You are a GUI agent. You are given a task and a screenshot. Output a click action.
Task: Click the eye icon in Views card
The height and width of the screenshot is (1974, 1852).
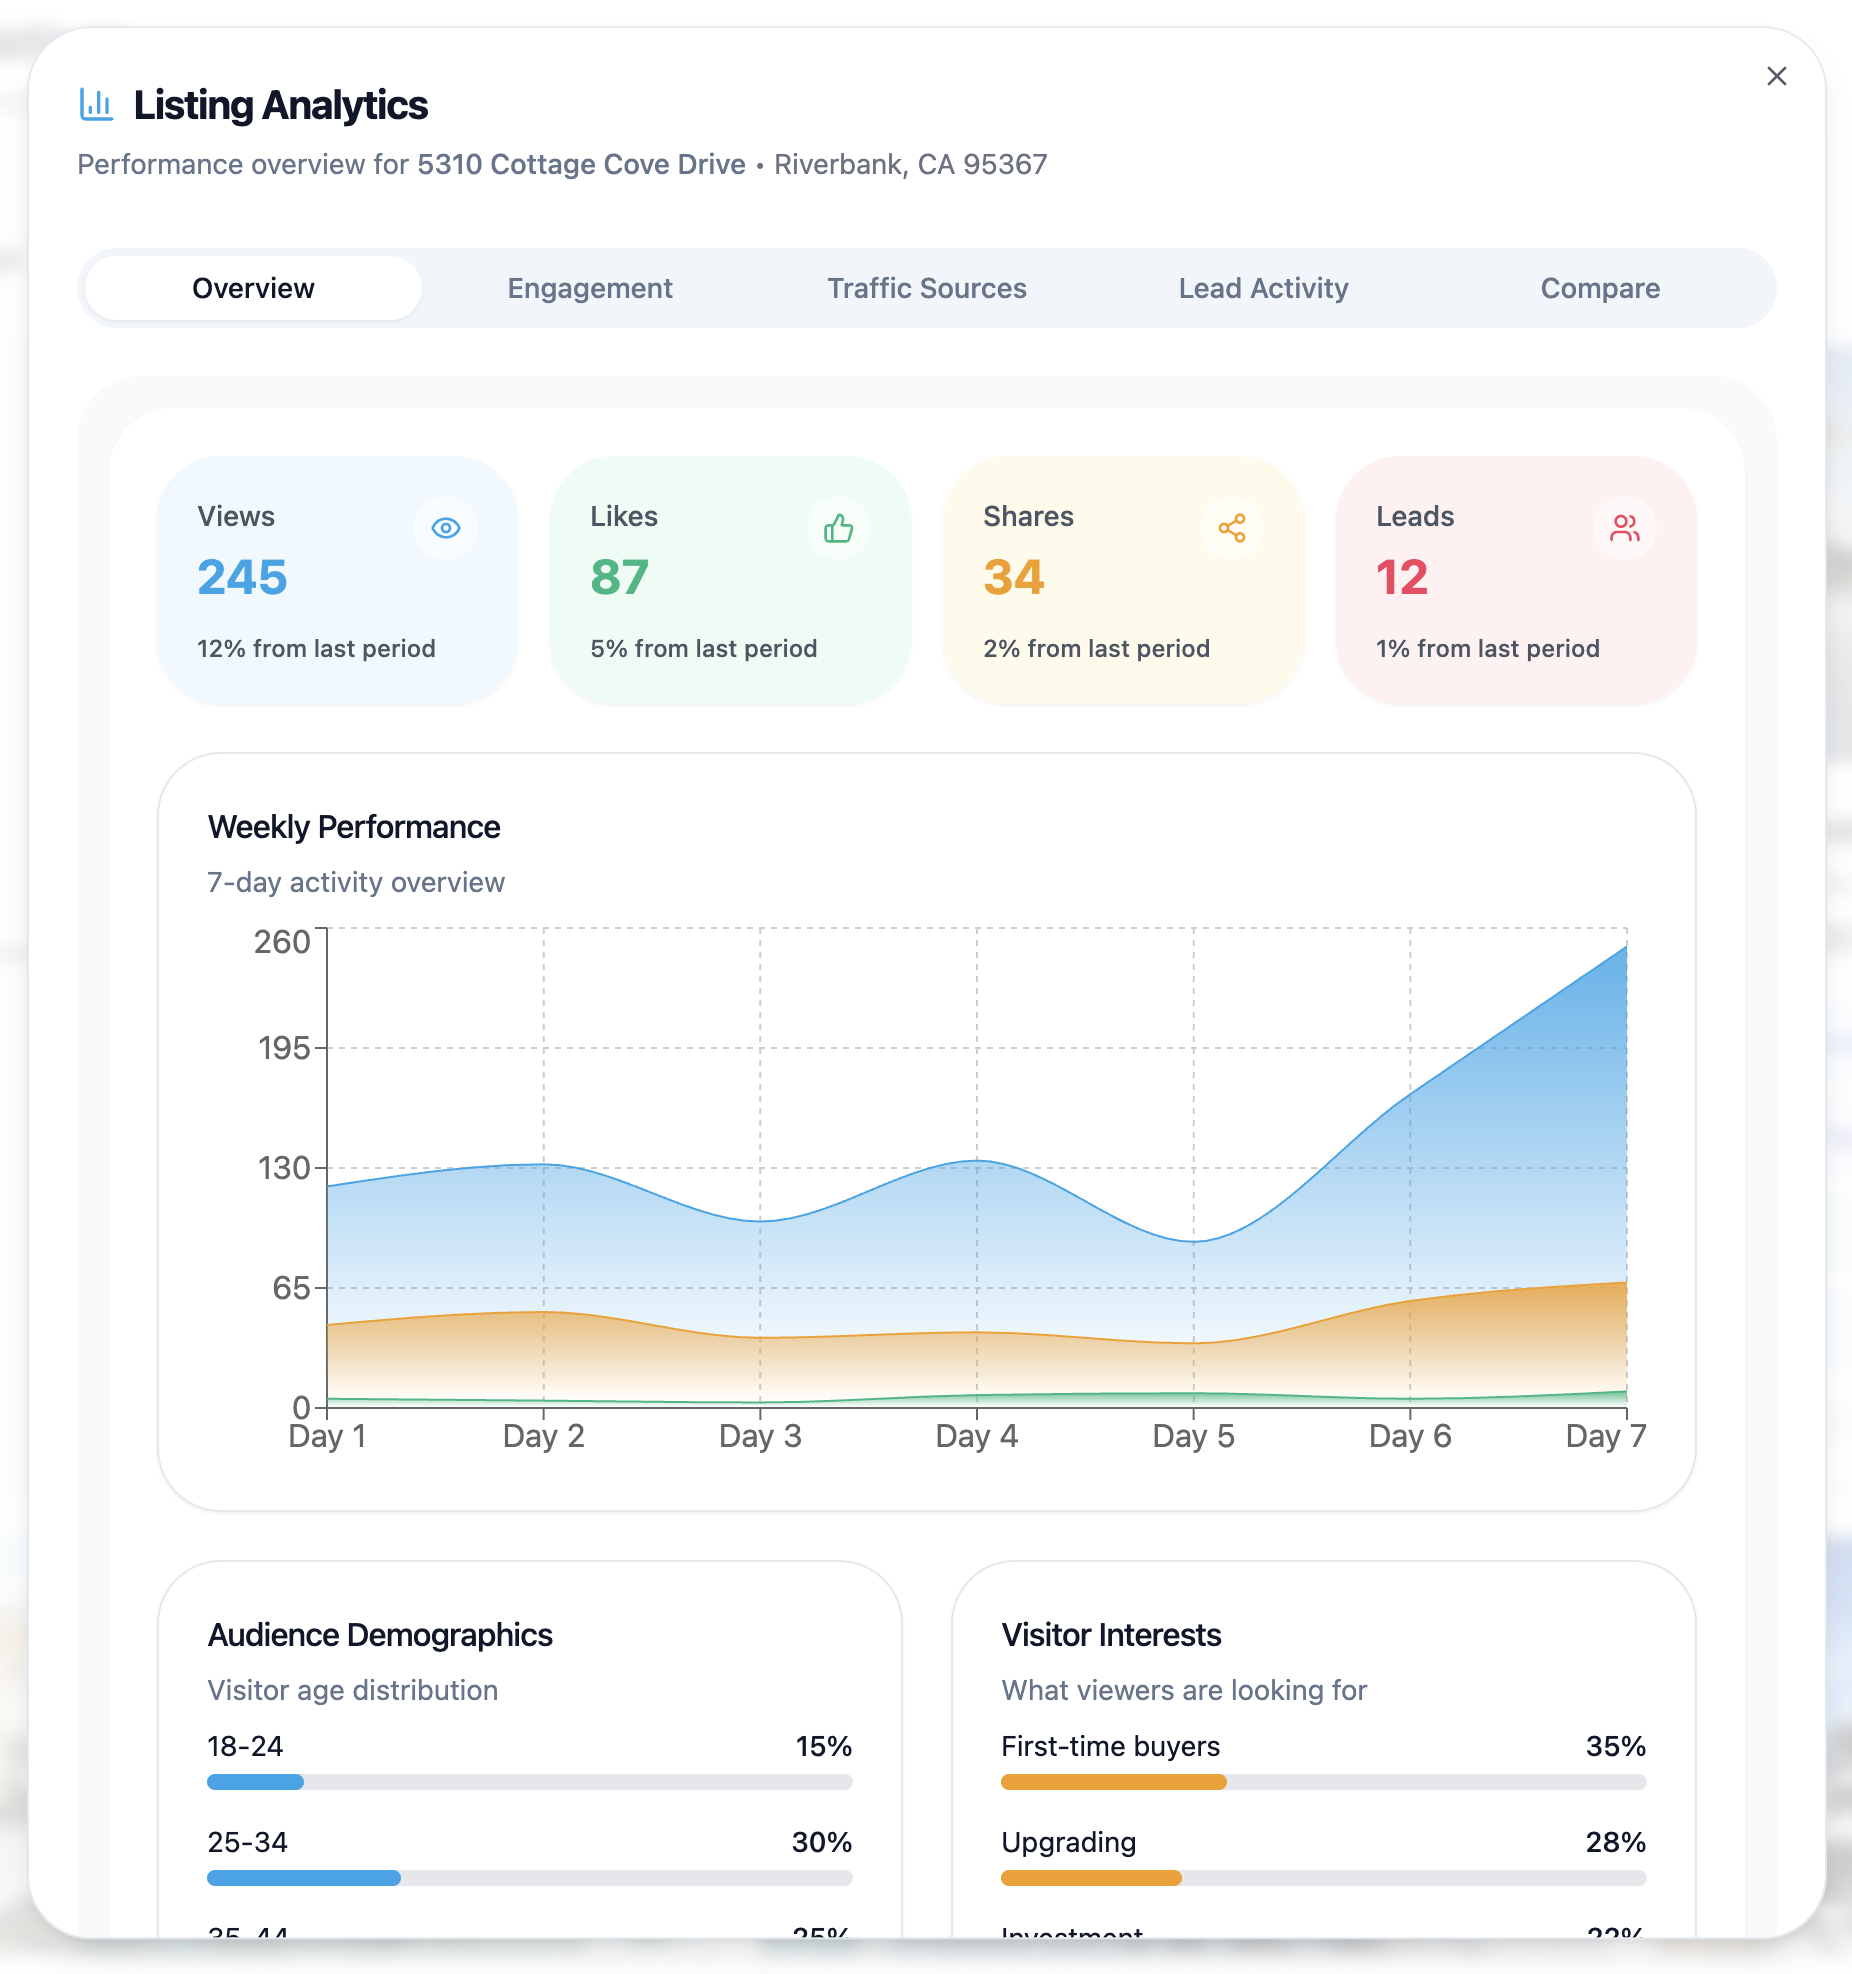click(446, 528)
